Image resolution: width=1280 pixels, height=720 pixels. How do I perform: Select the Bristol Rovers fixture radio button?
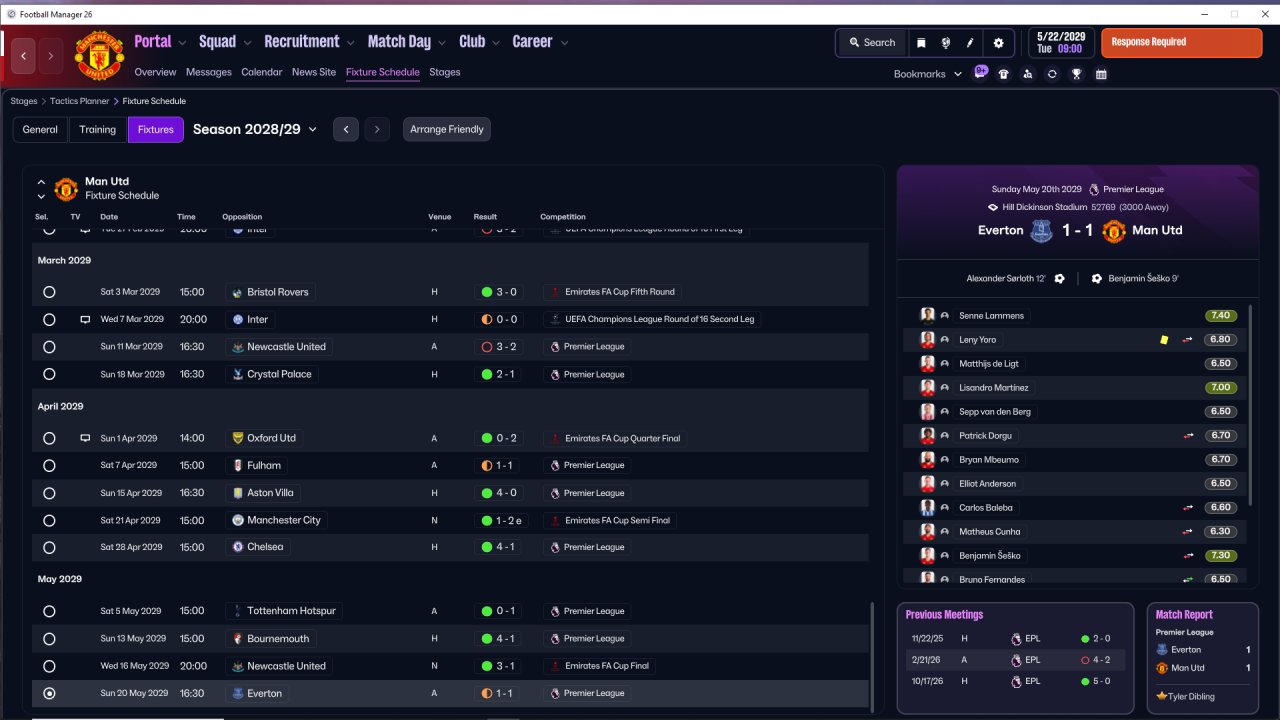click(x=49, y=292)
